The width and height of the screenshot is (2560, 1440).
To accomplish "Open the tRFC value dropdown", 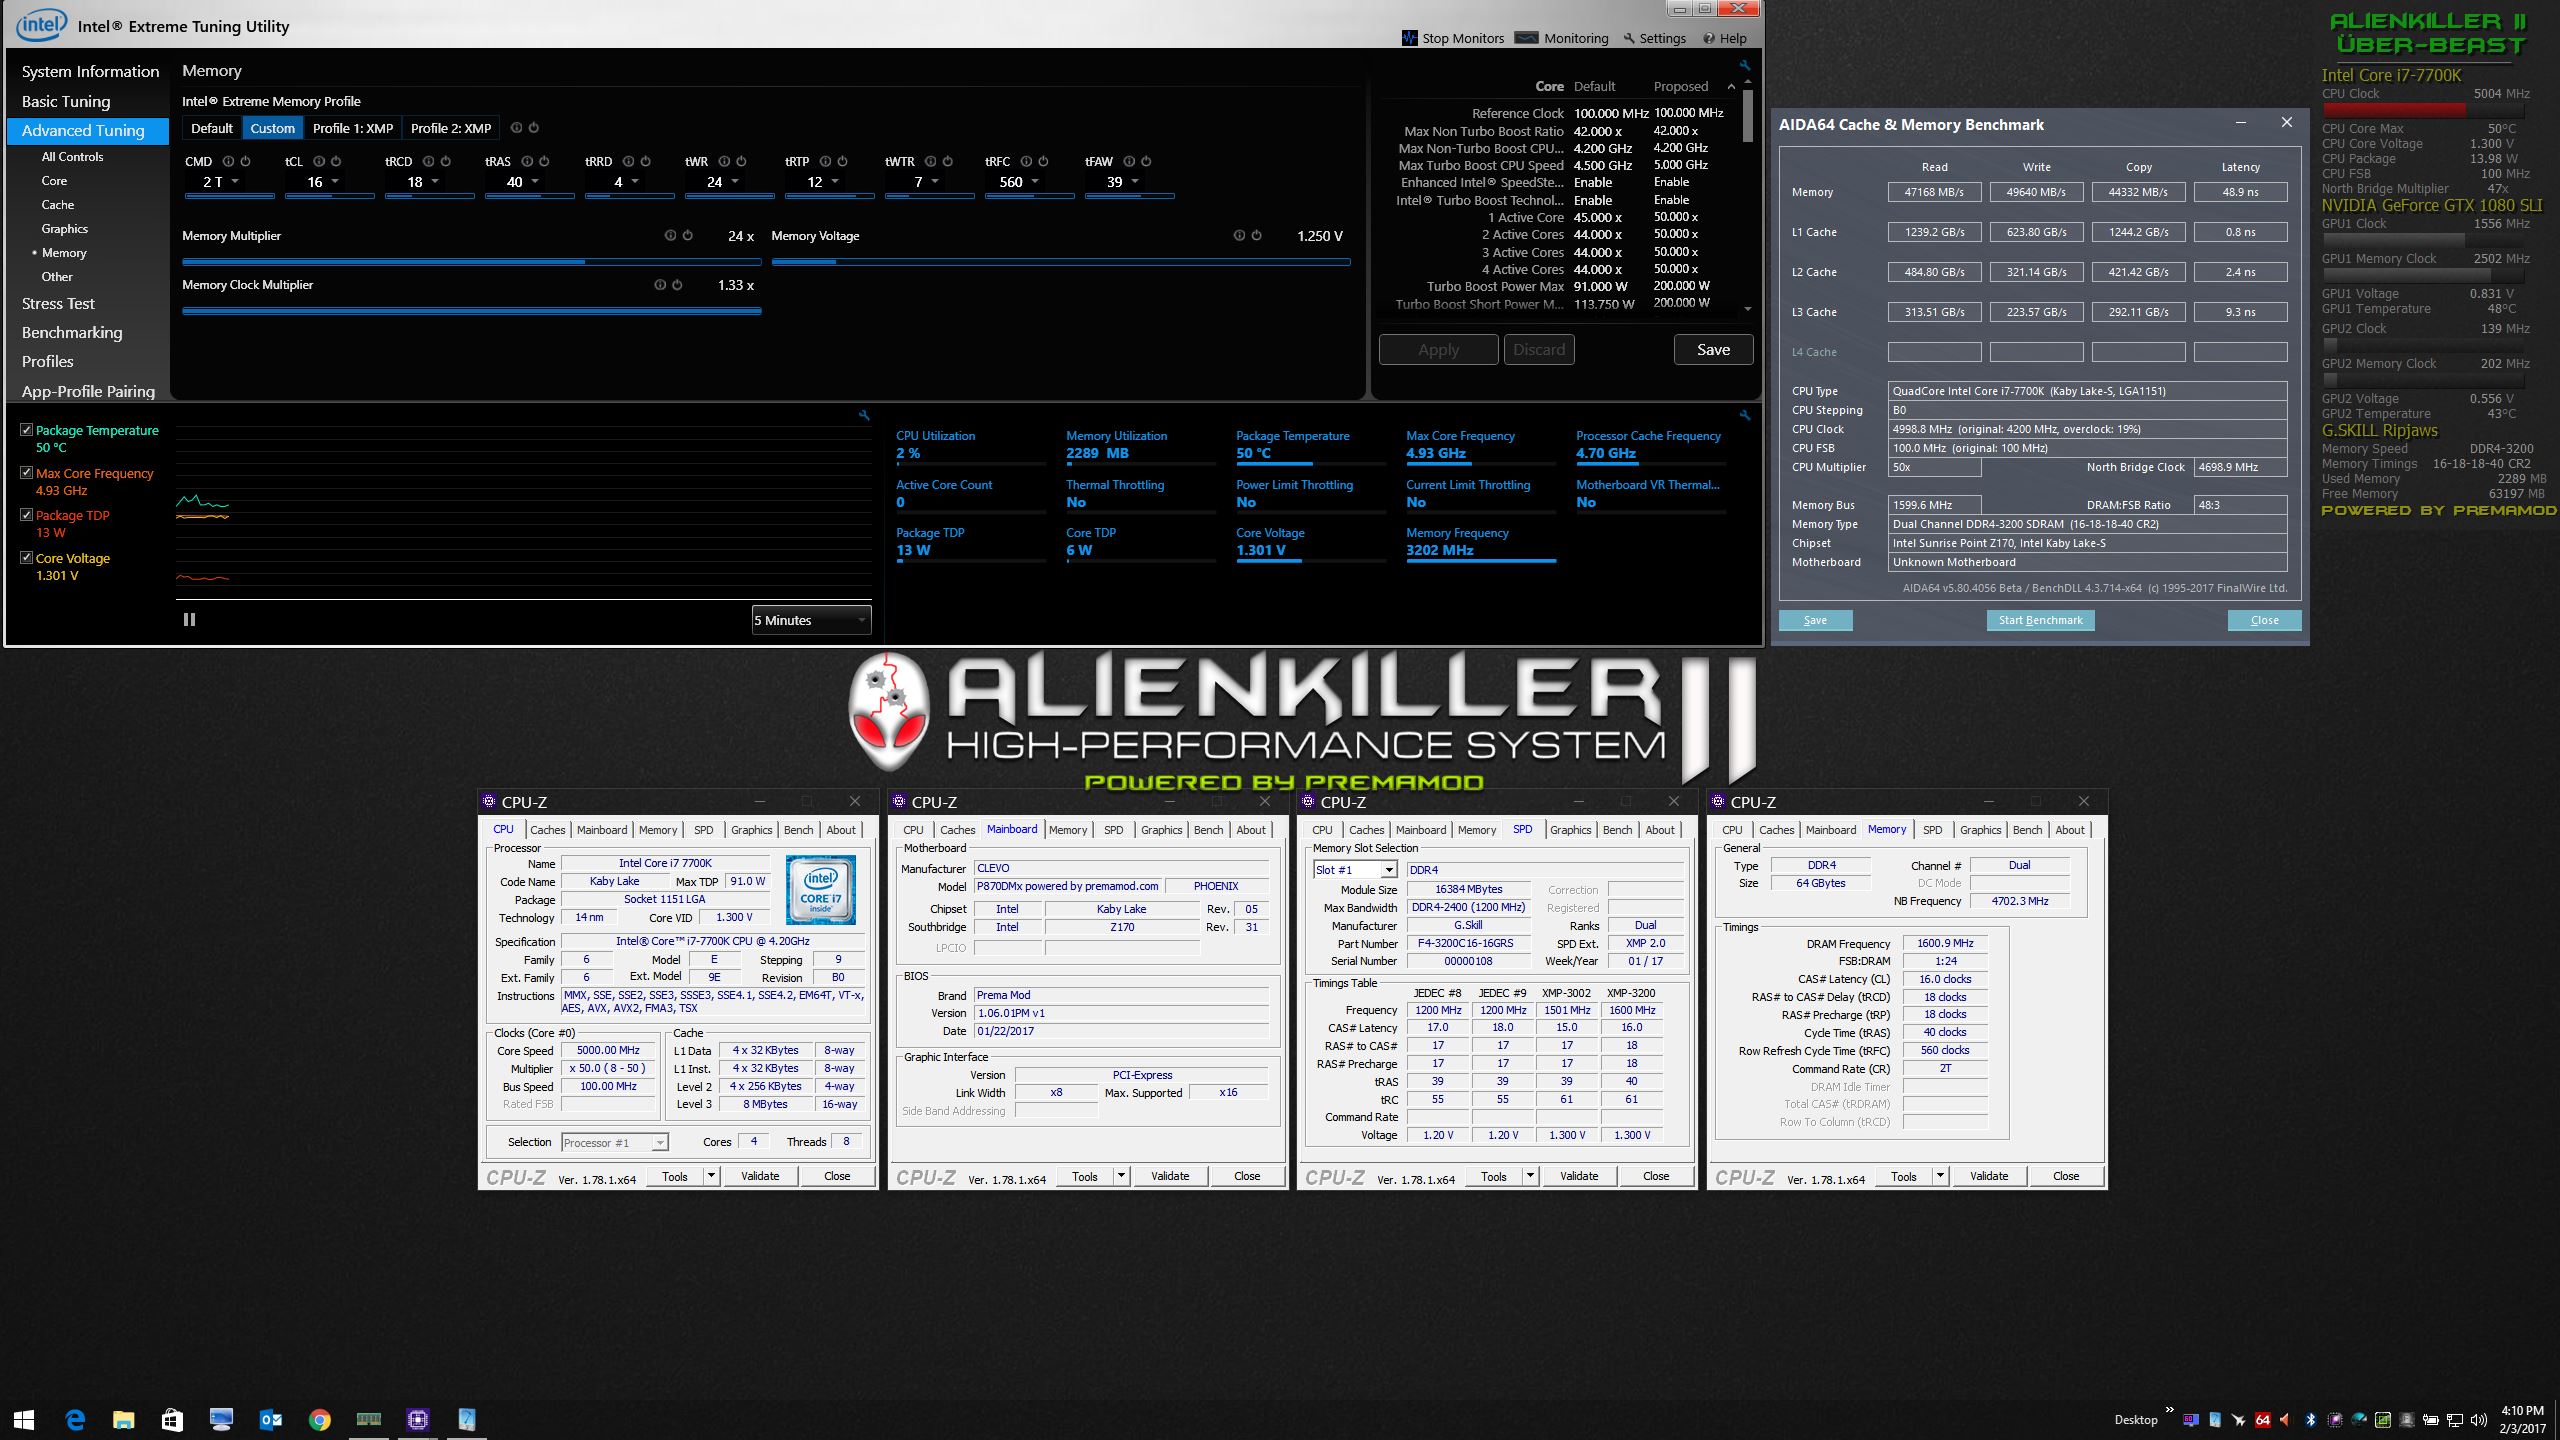I will click(1035, 182).
